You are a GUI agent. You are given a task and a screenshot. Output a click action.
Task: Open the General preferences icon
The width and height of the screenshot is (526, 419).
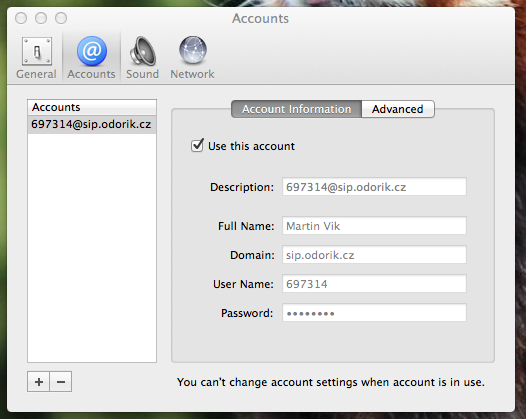pos(37,51)
